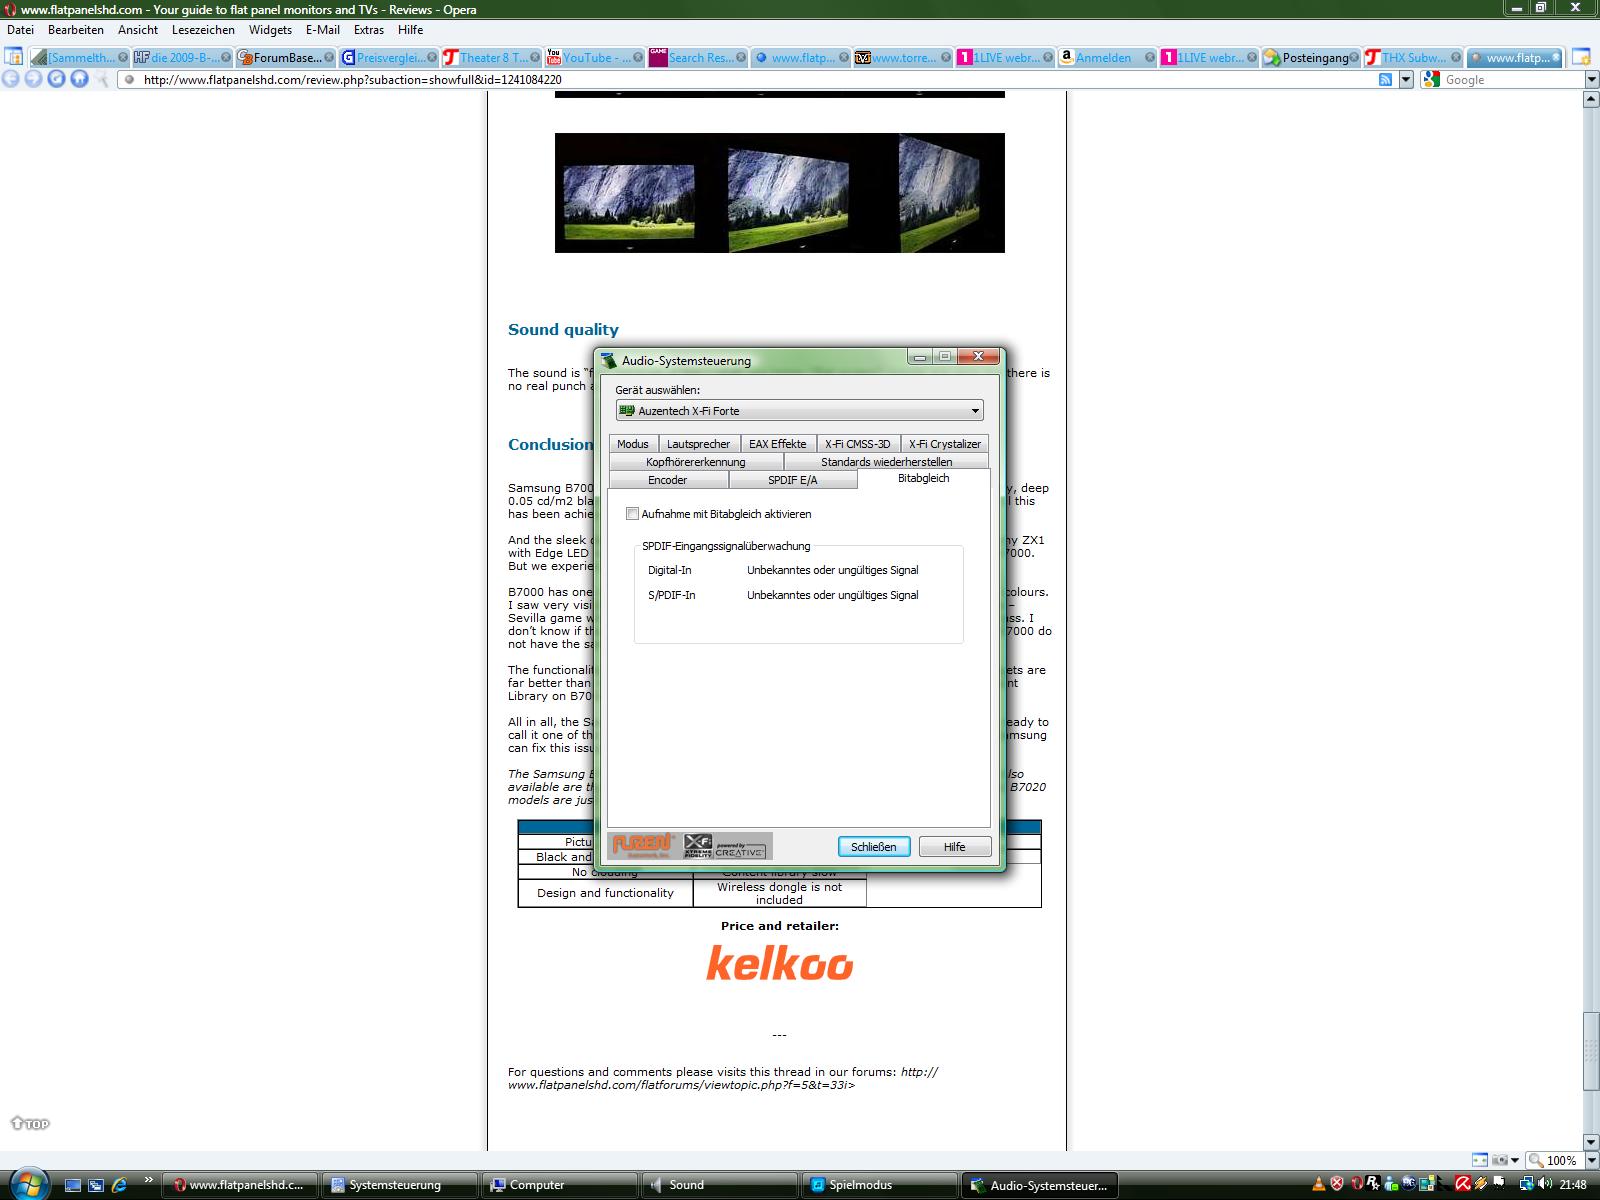Click the VLC cone tray icon
Viewport: 1600px width, 1200px height.
(1318, 1185)
